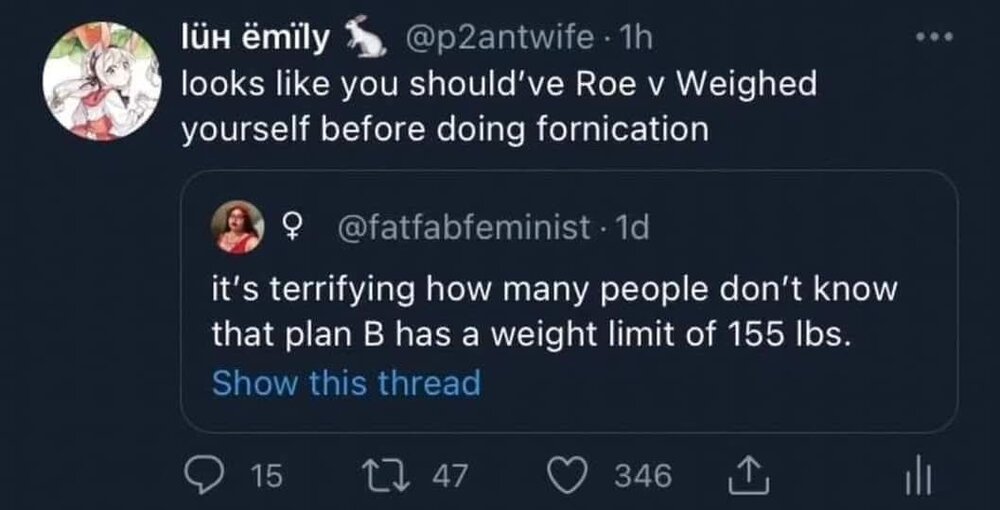Viewport: 1000px width, 510px height.
Task: Click the reply speech bubble icon
Action: tap(206, 476)
